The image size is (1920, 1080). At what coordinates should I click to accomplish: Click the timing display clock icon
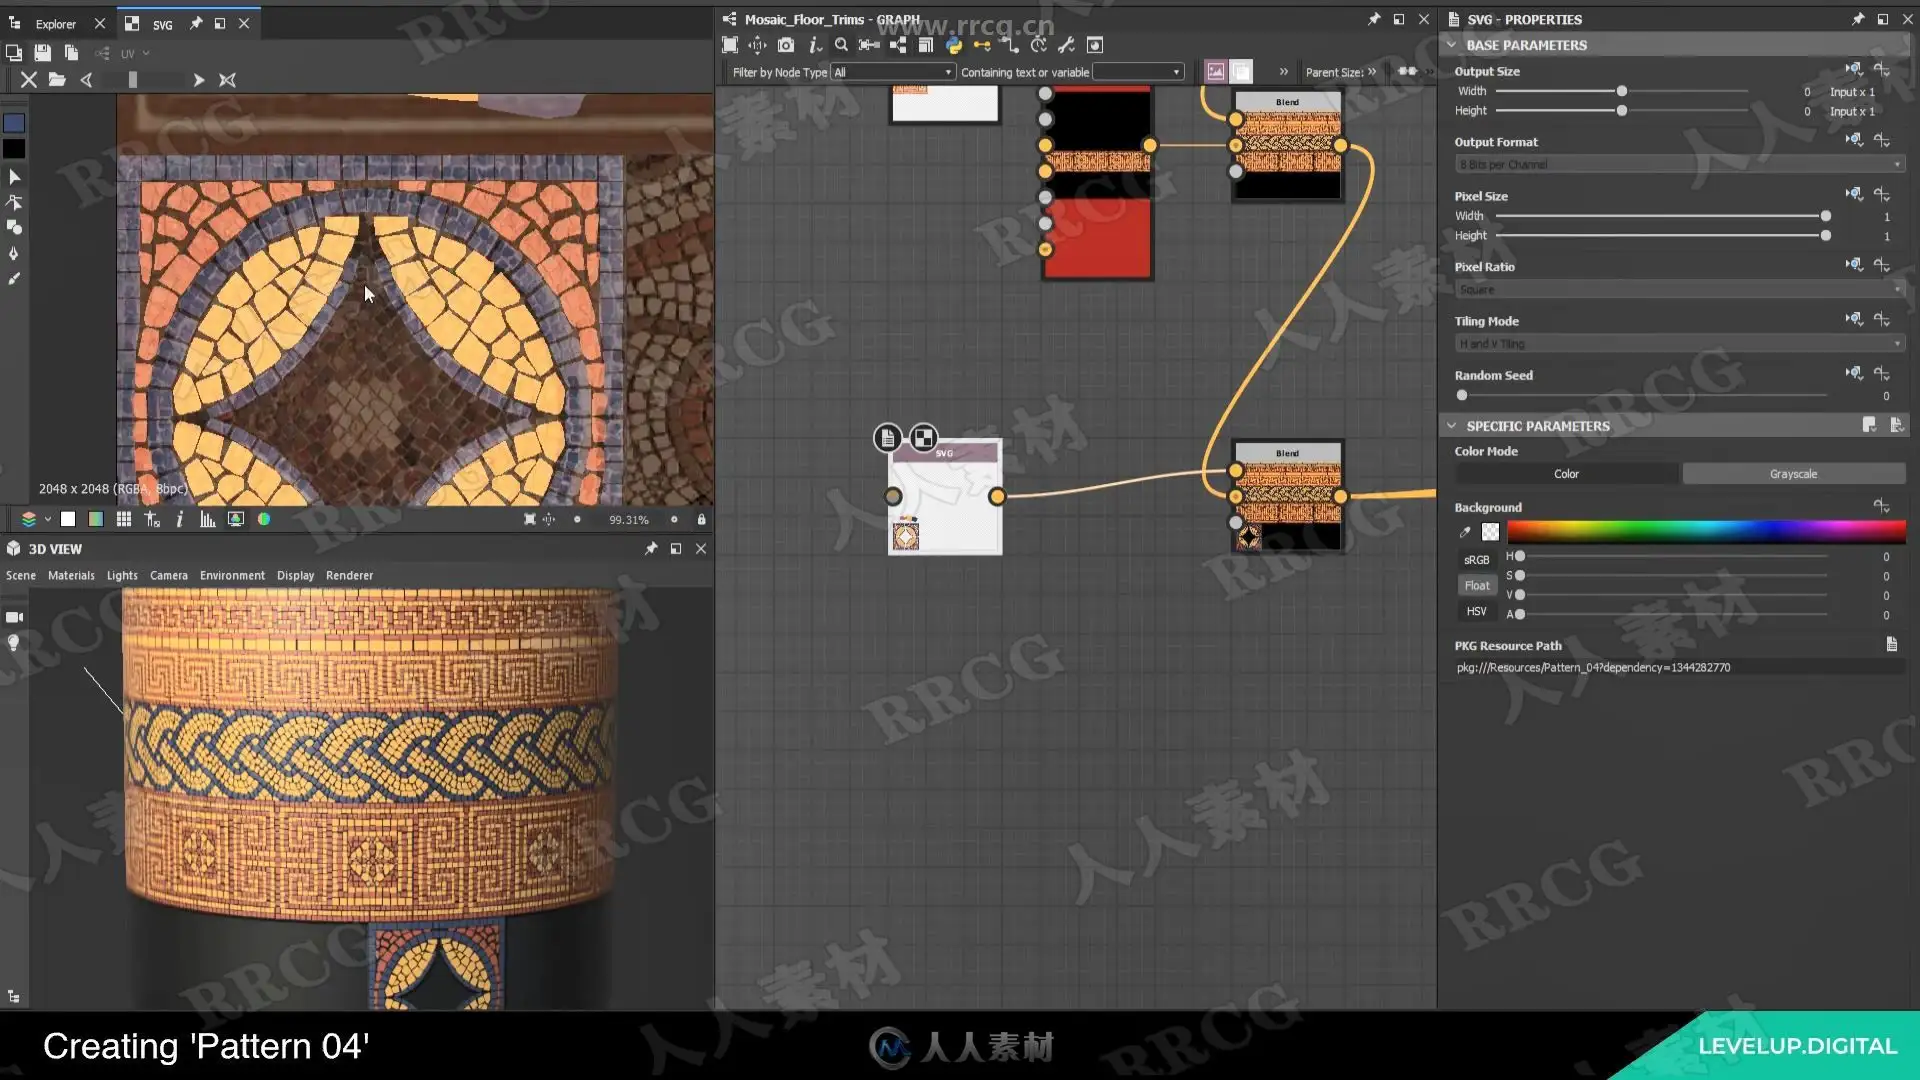point(1039,45)
